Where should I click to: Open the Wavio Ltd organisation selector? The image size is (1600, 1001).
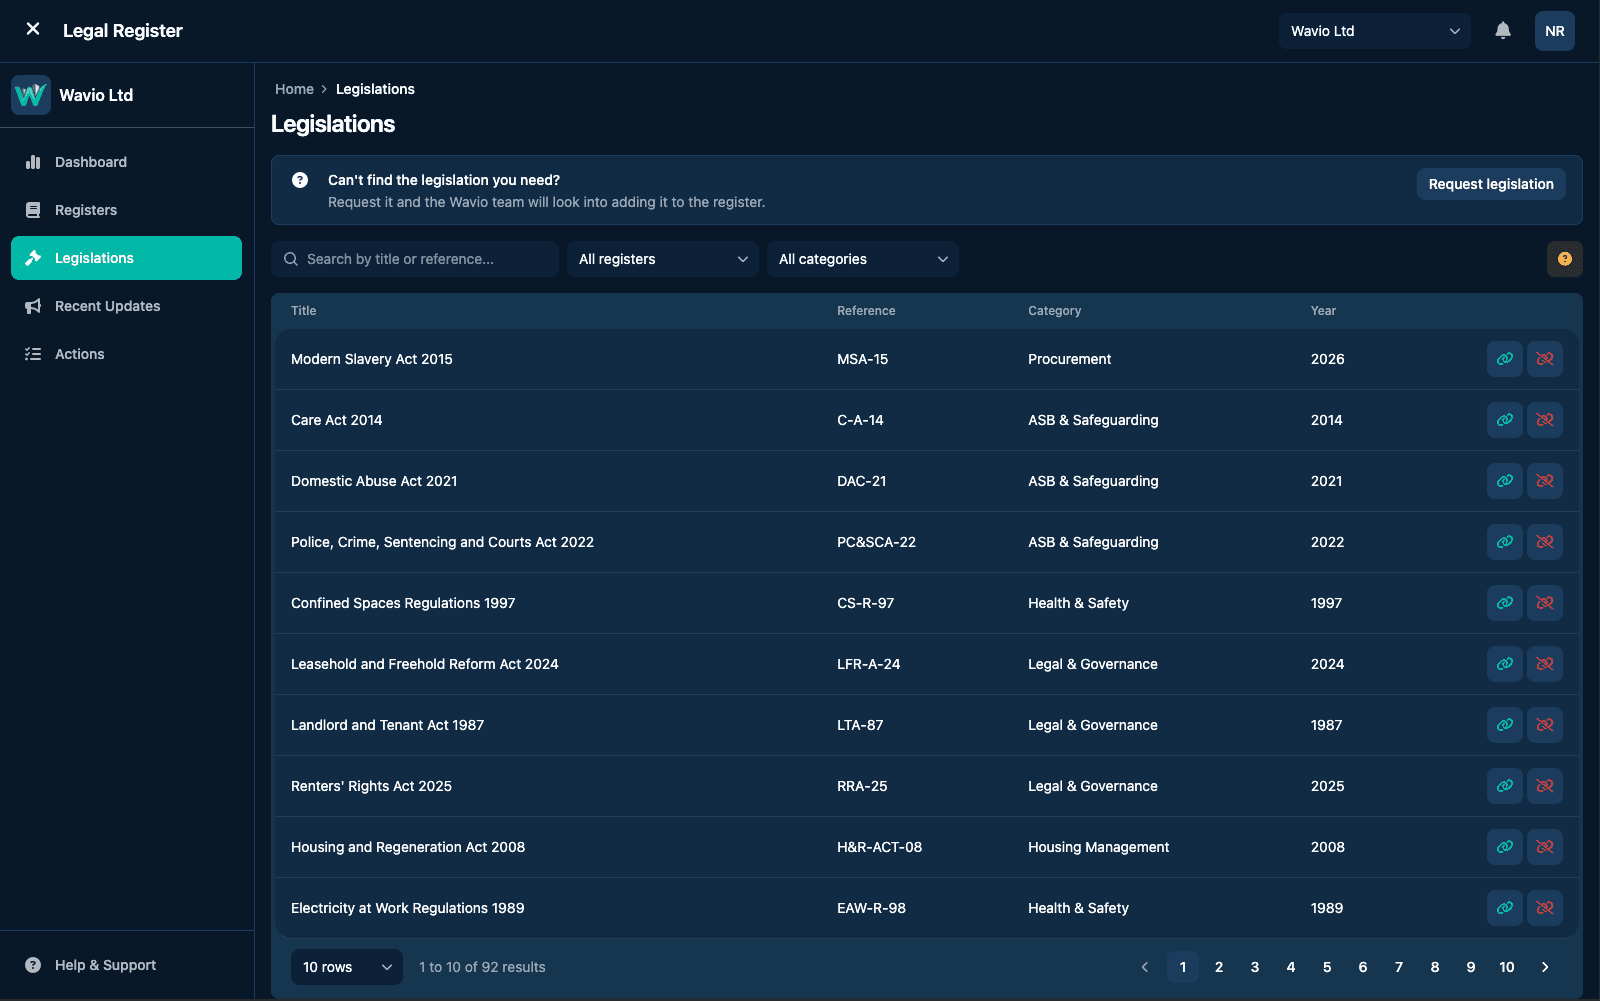click(x=1375, y=31)
